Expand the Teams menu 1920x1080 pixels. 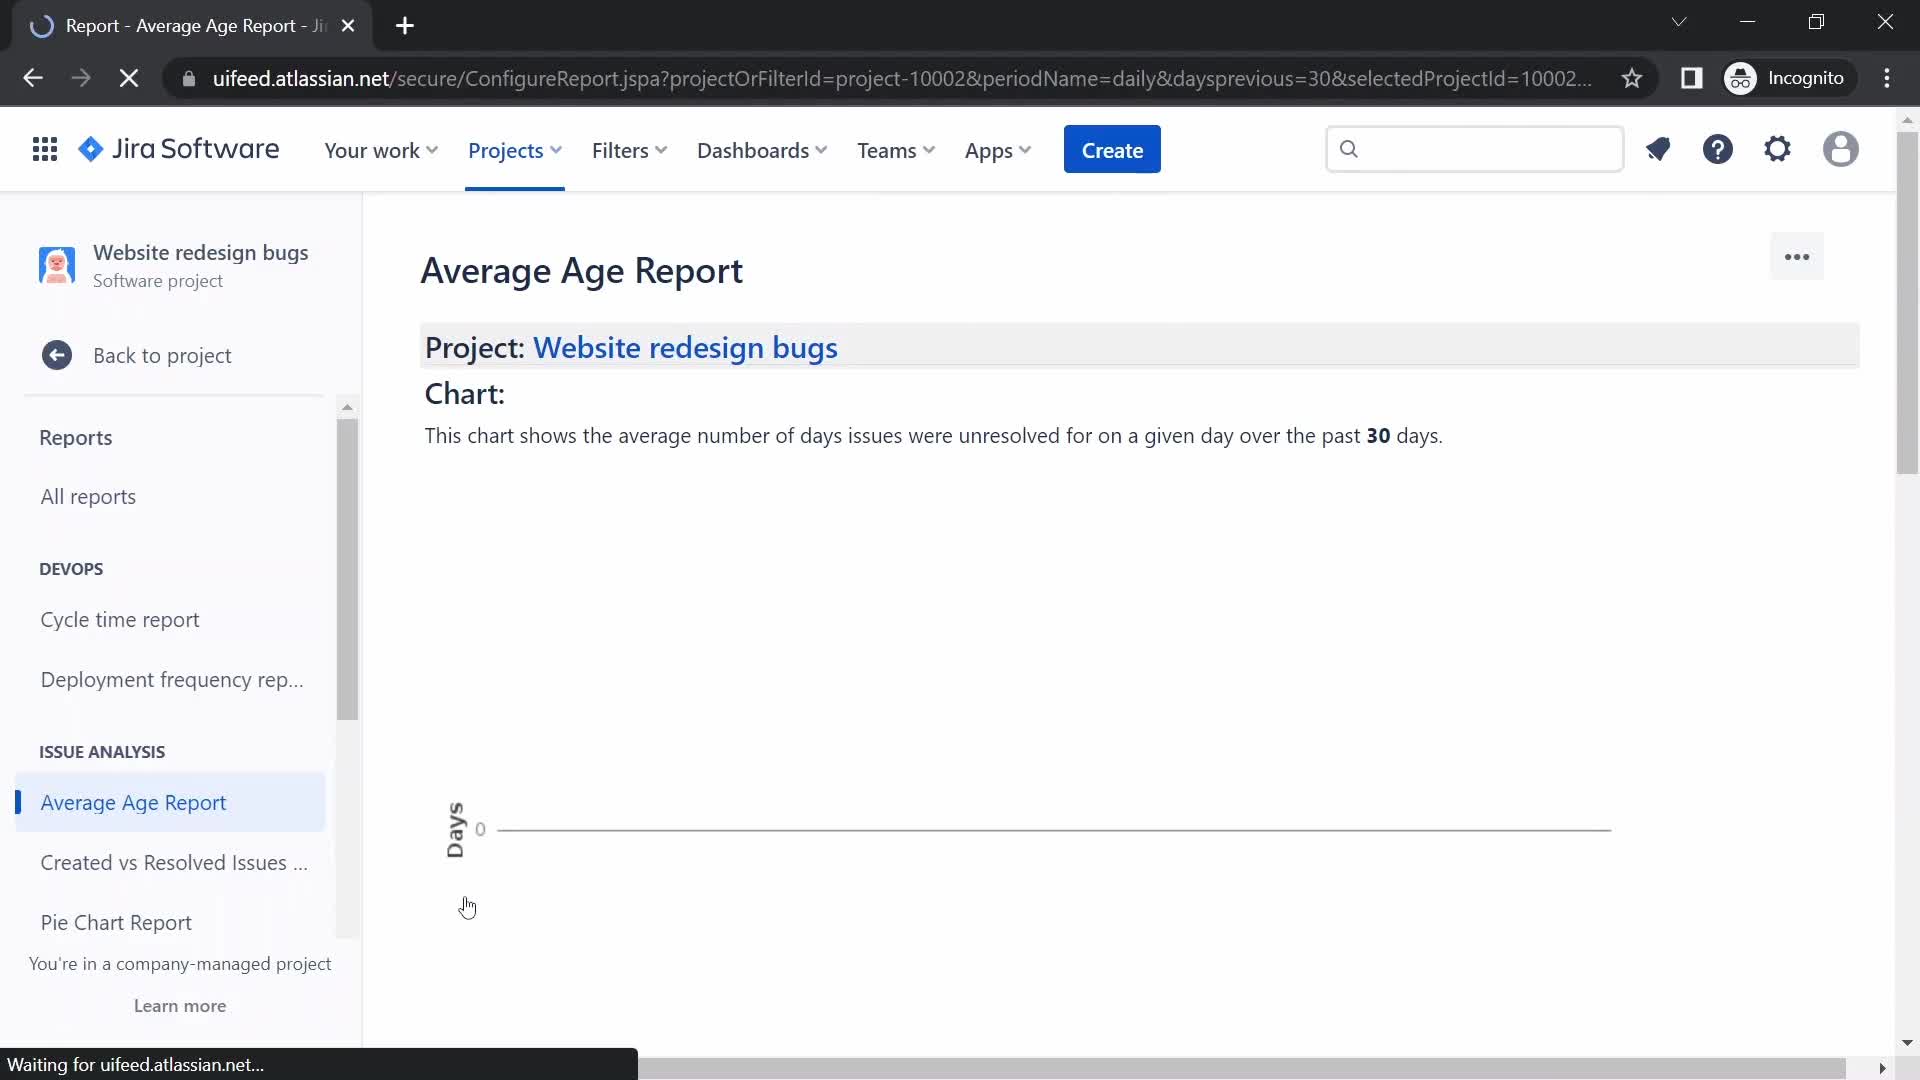pos(896,150)
